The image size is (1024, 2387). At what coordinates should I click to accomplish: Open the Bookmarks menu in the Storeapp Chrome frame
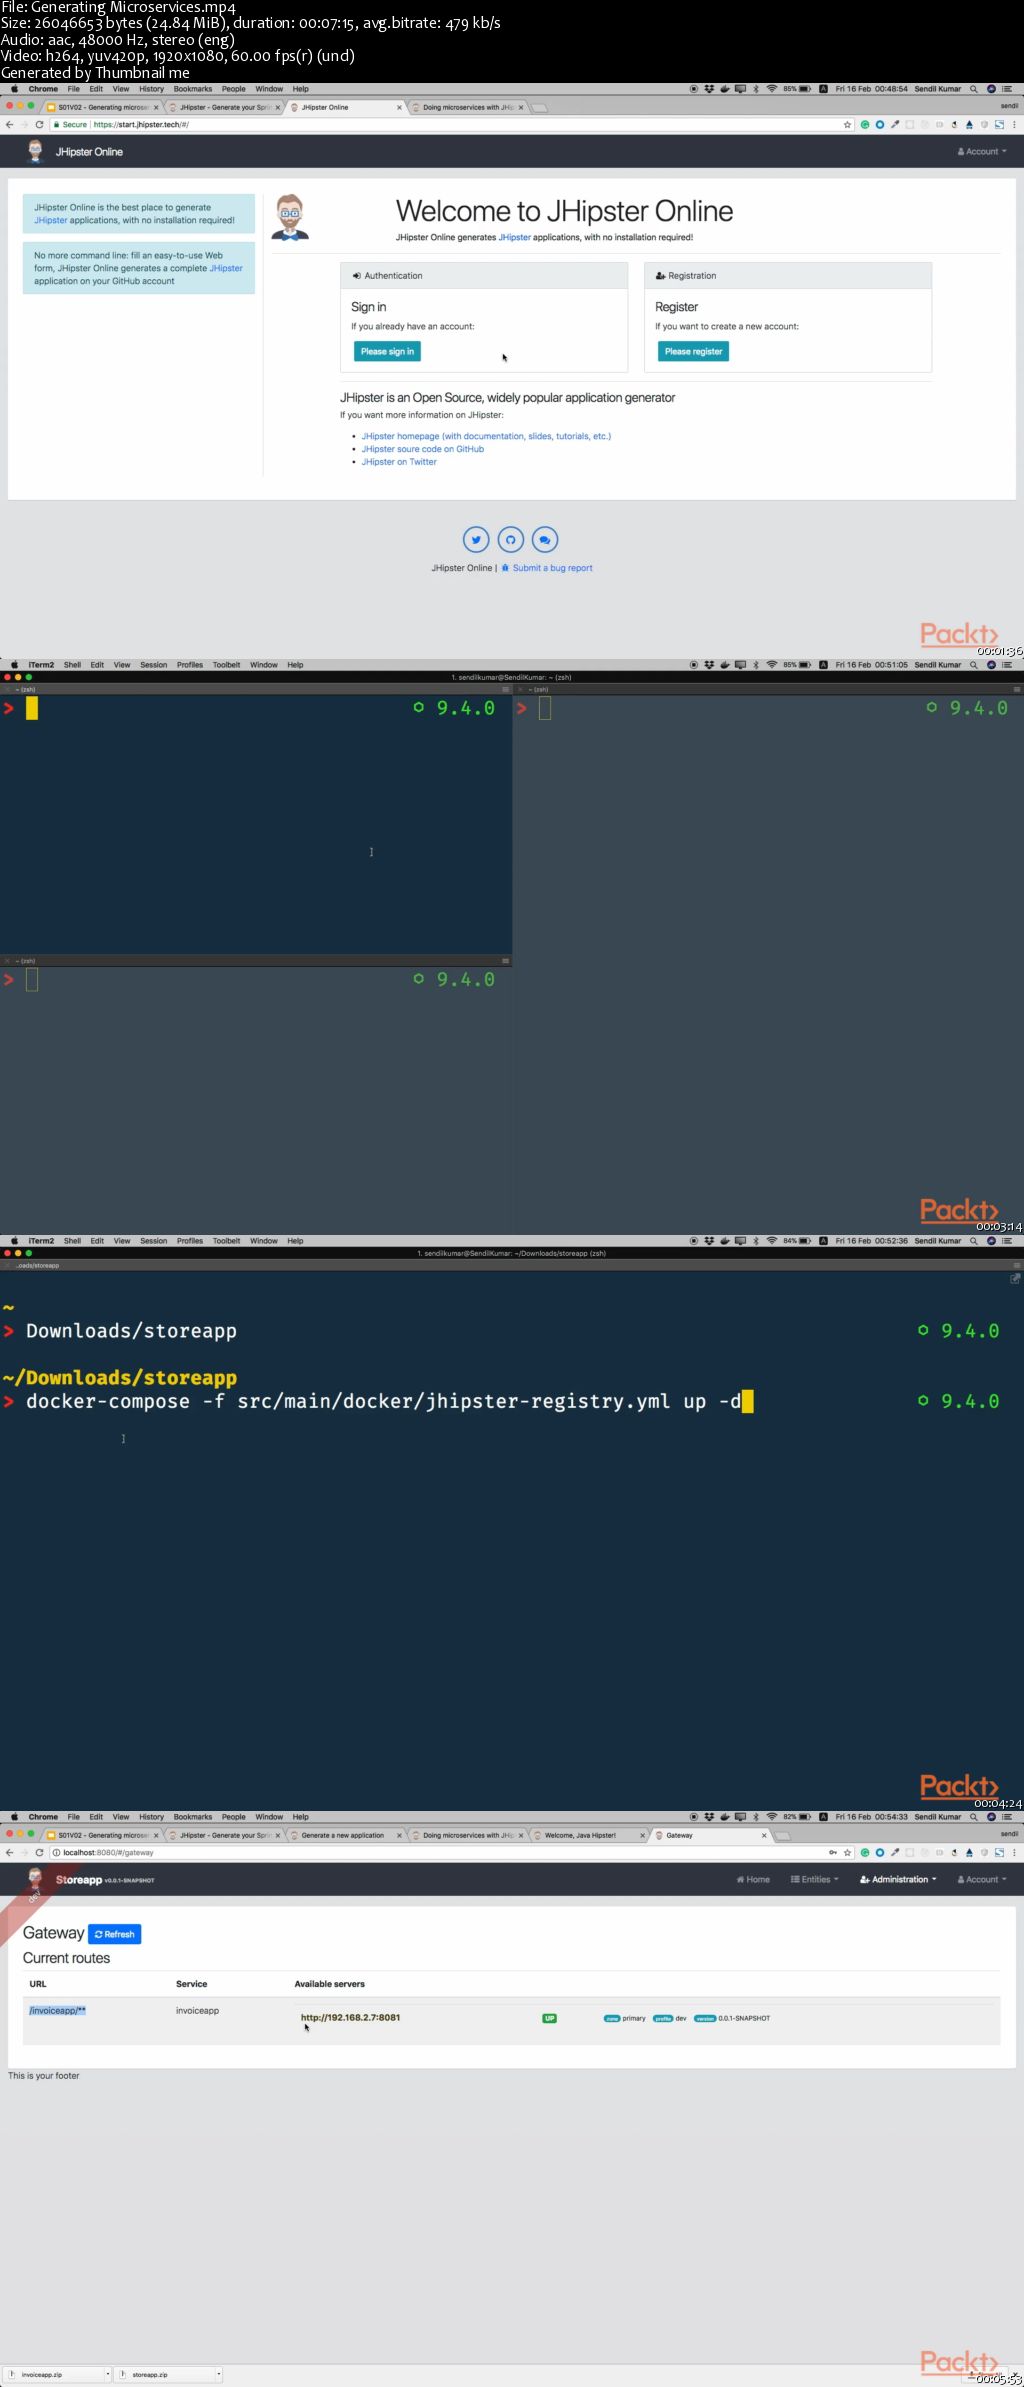pyautogui.click(x=193, y=1817)
